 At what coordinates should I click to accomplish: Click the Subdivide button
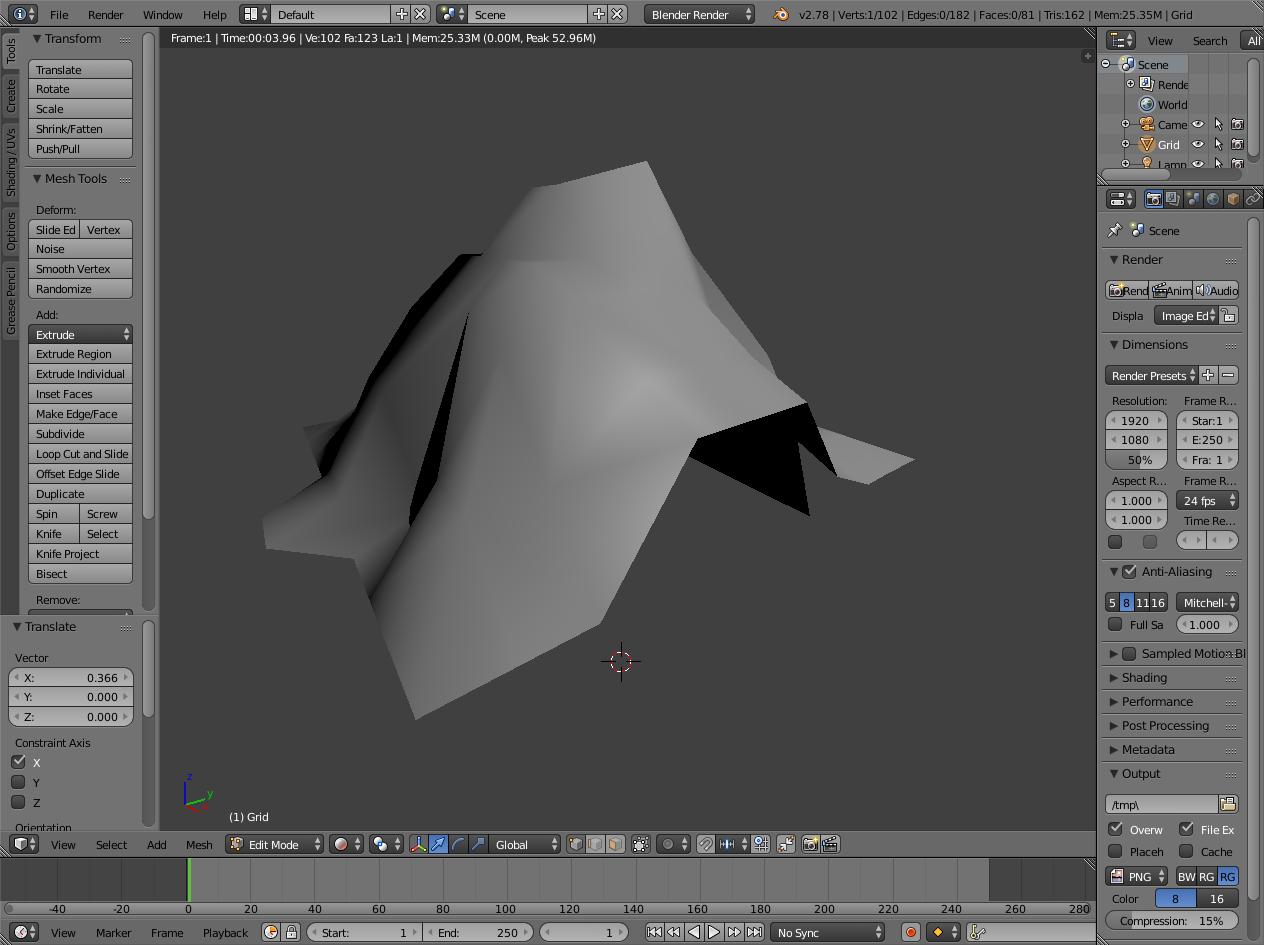click(80, 434)
